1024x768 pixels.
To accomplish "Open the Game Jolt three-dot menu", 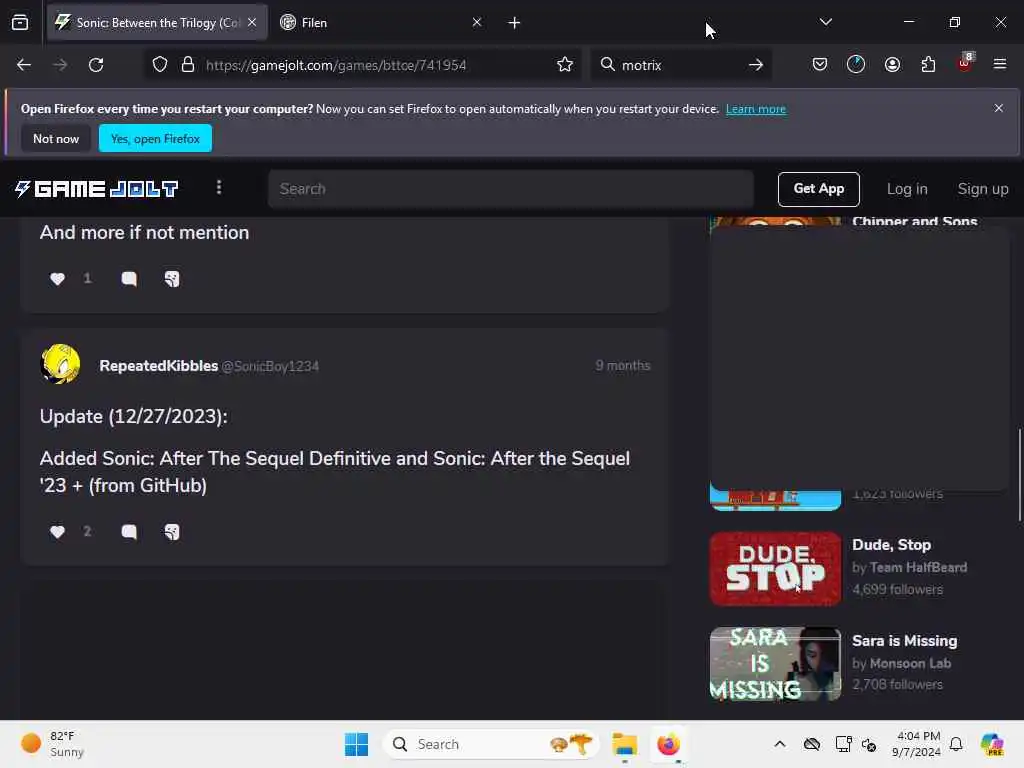I will (219, 188).
